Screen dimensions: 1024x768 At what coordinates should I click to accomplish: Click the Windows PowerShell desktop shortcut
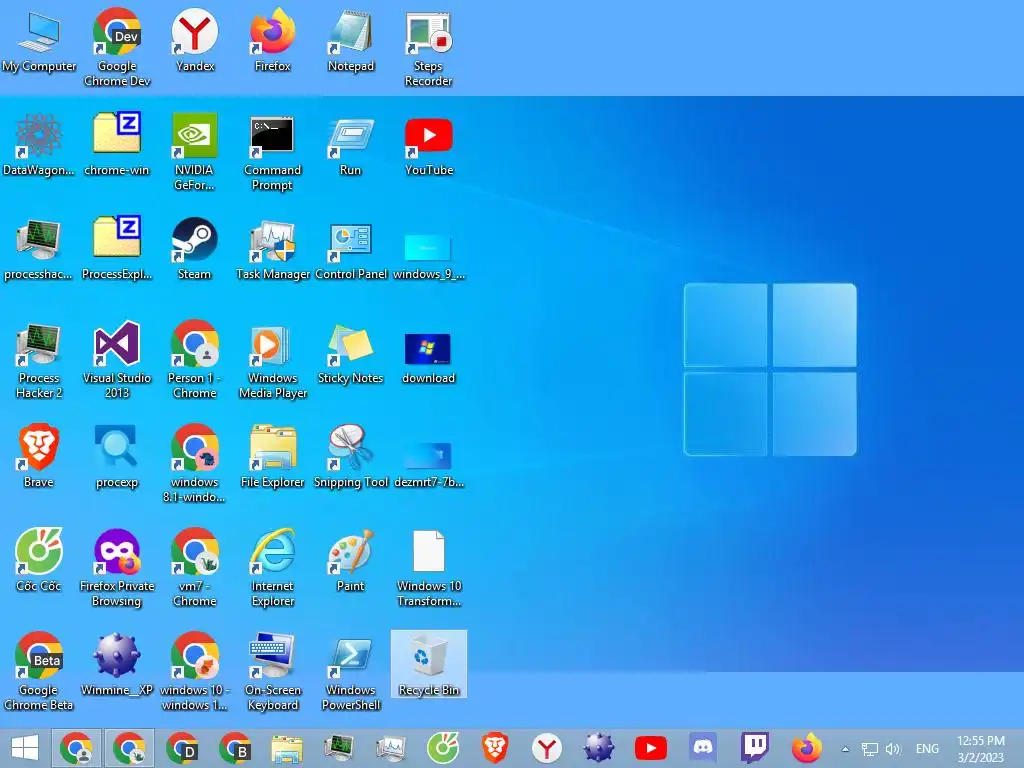[x=351, y=673]
